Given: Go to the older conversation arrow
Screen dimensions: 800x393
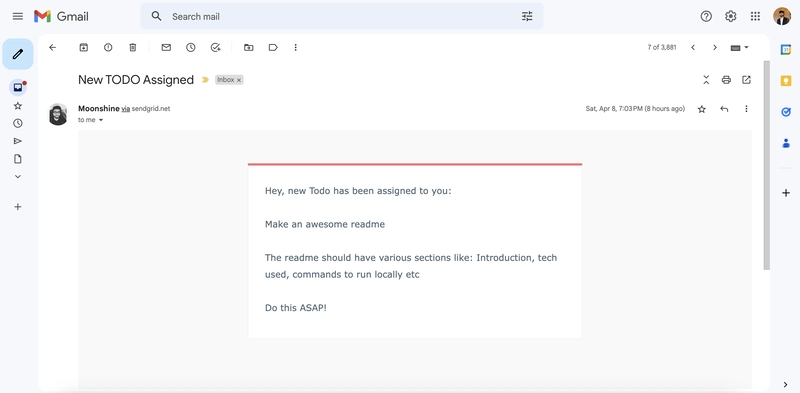Looking at the screenshot, I should [715, 47].
